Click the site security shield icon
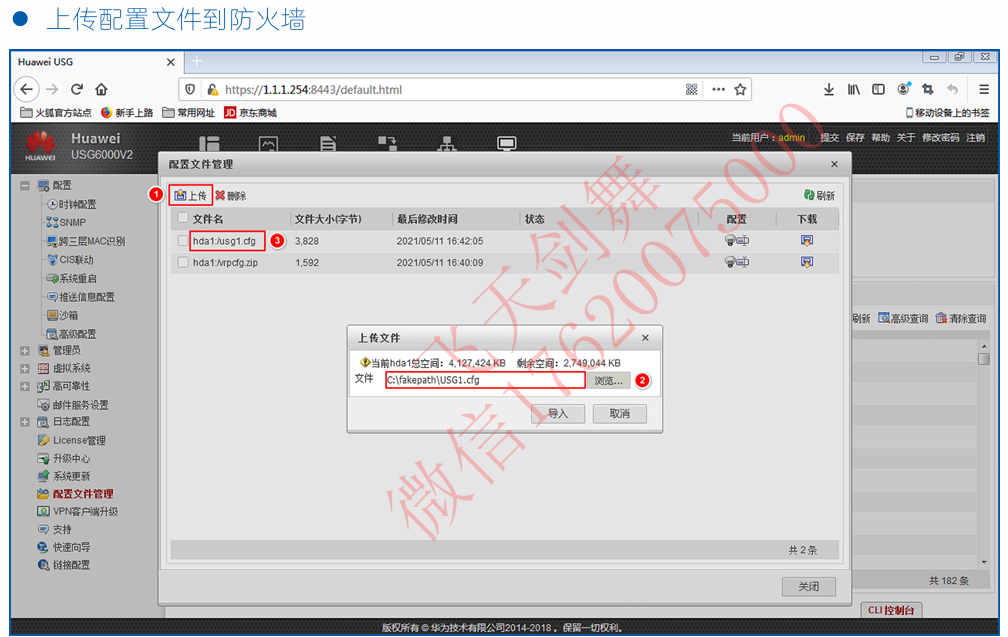 coord(190,89)
